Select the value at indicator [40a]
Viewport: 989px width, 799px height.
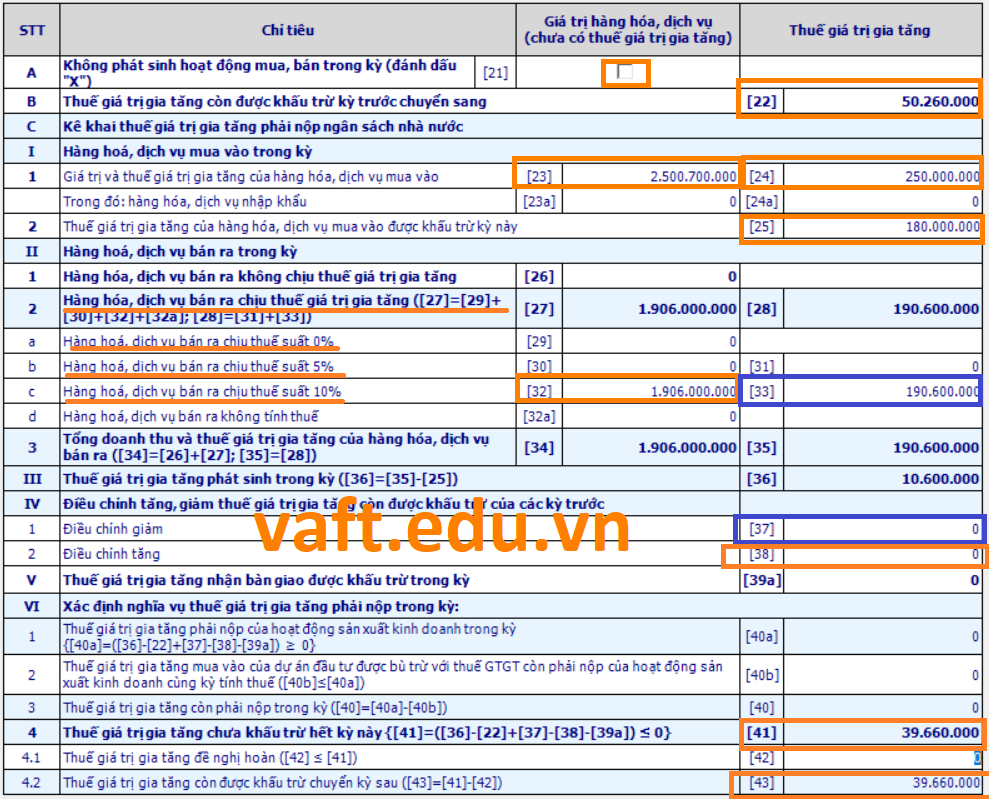pos(975,636)
